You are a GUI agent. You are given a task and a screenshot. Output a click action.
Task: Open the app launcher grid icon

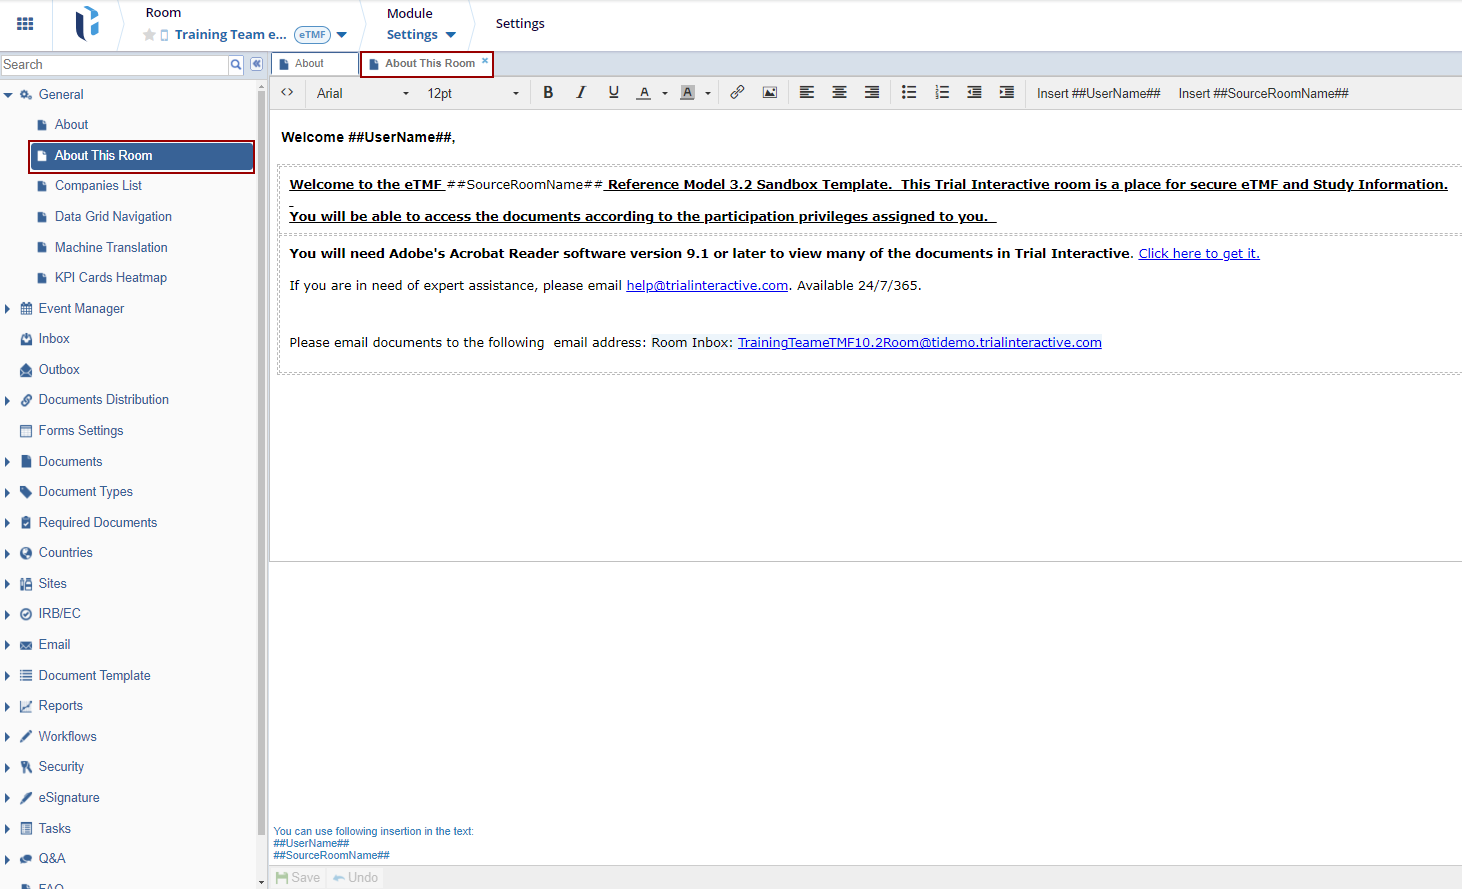(25, 24)
